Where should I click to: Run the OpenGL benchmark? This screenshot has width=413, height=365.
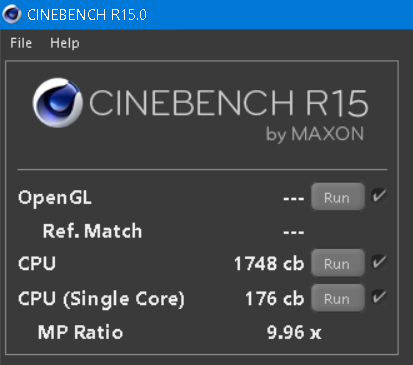337,197
